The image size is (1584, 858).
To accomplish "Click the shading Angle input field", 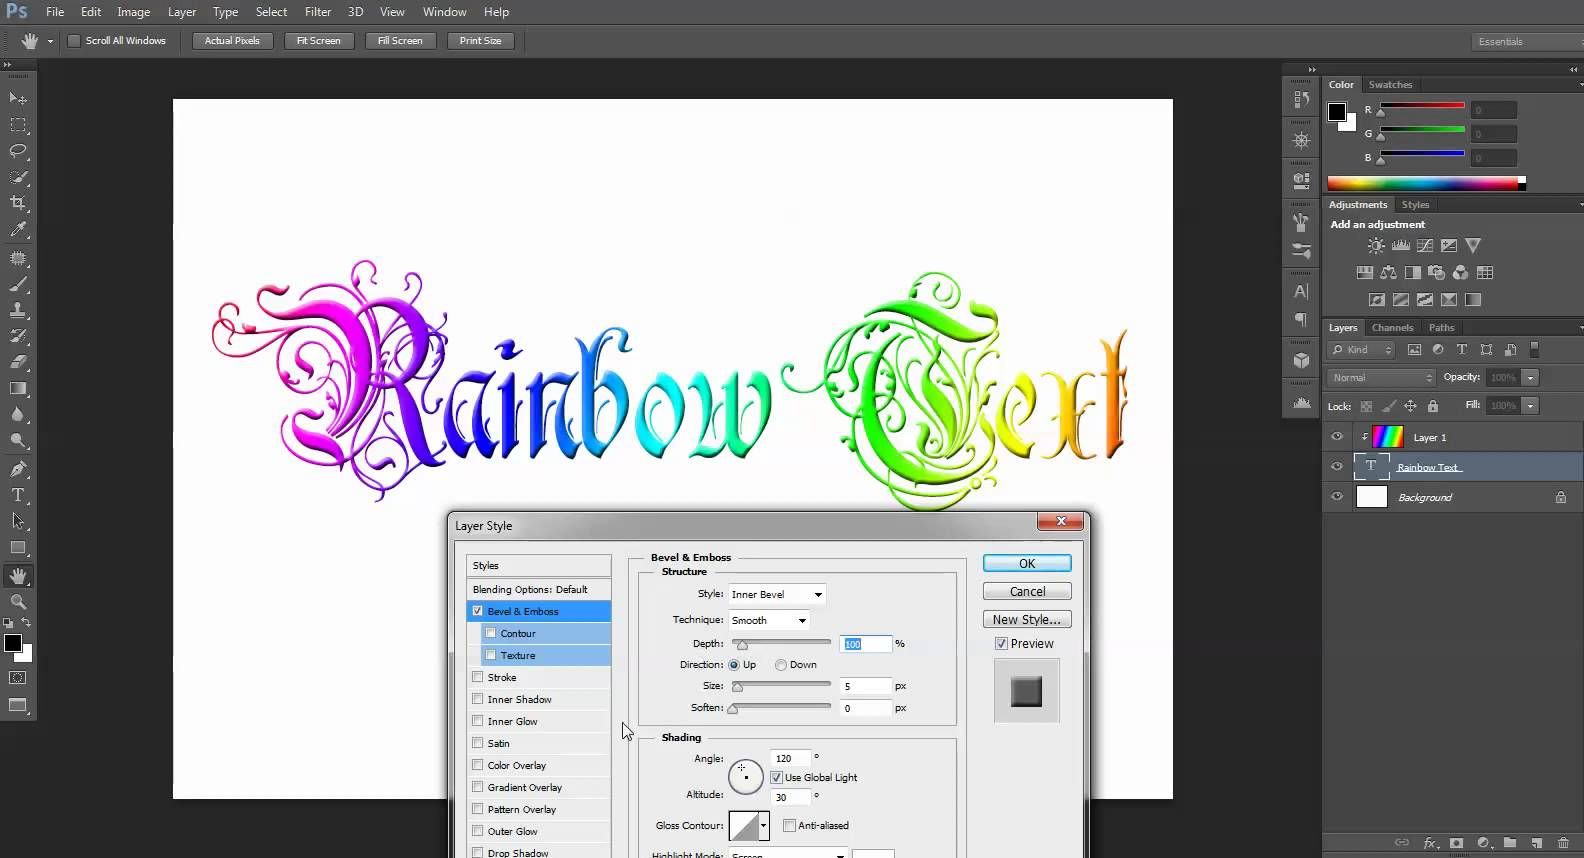I will tap(789, 758).
